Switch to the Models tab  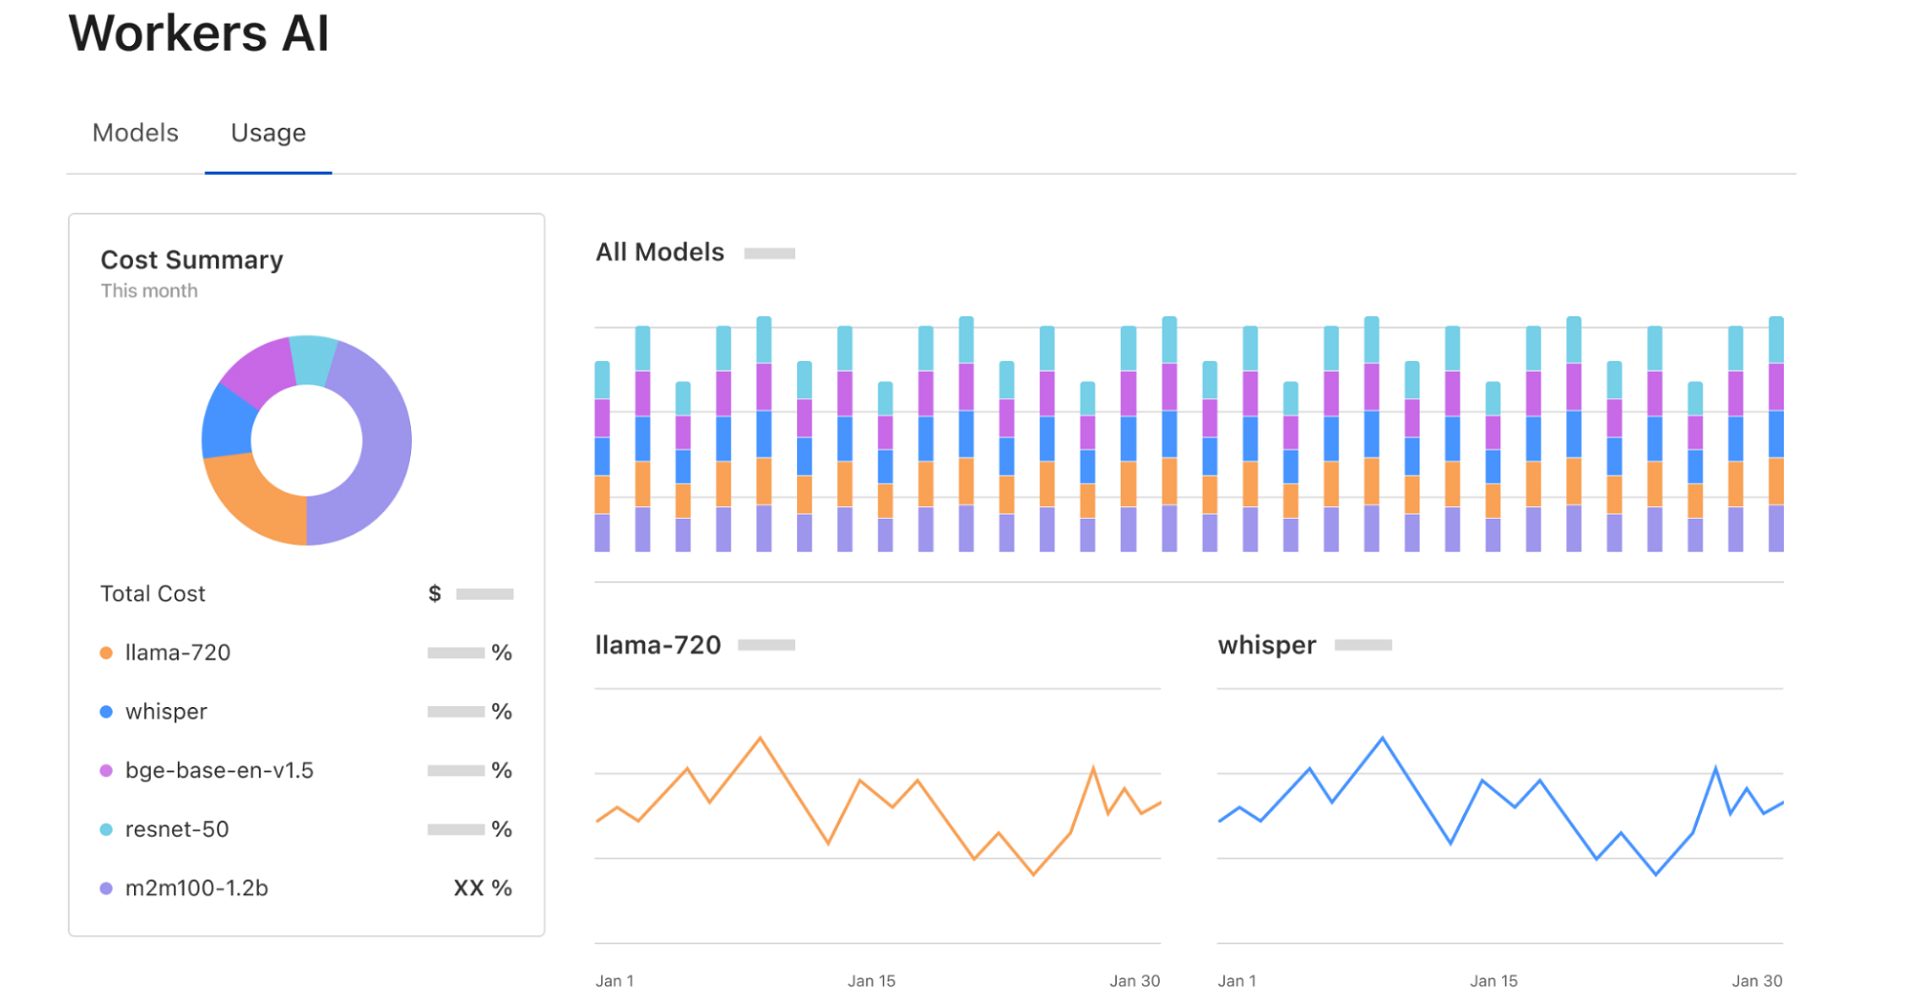[135, 133]
